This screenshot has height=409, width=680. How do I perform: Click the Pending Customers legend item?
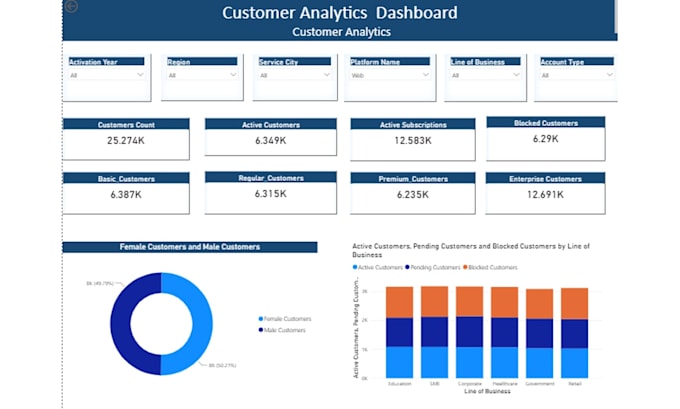coord(432,267)
